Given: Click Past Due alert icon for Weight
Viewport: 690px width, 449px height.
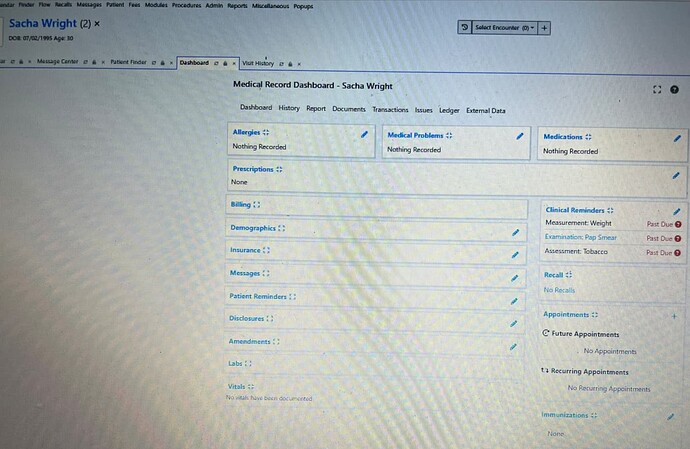Looking at the screenshot, I should coord(678,224).
